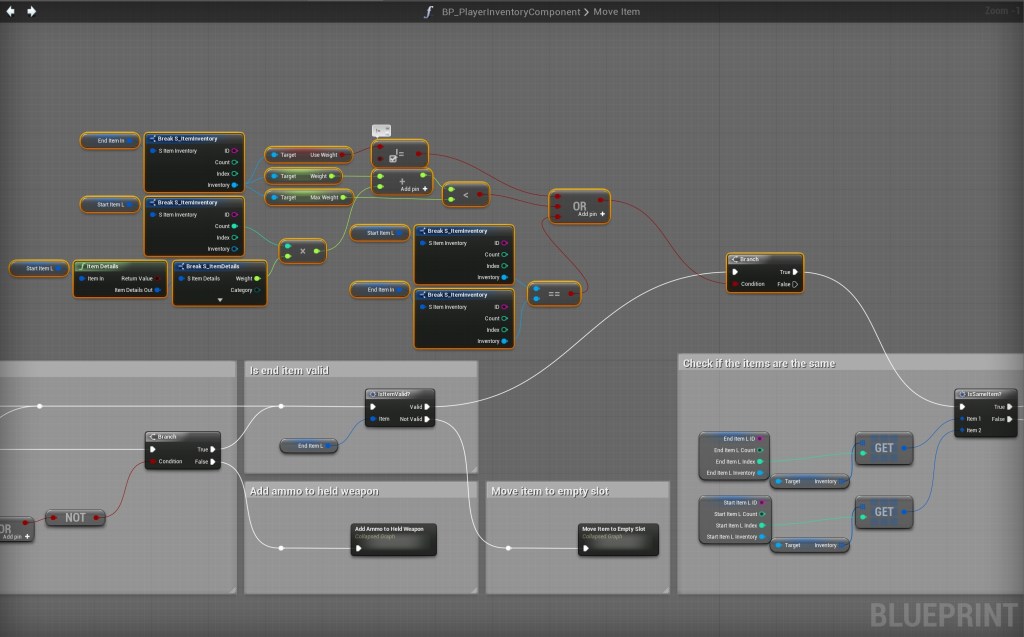Select the NOT boolean node
The height and width of the screenshot is (637, 1024).
click(x=75, y=518)
